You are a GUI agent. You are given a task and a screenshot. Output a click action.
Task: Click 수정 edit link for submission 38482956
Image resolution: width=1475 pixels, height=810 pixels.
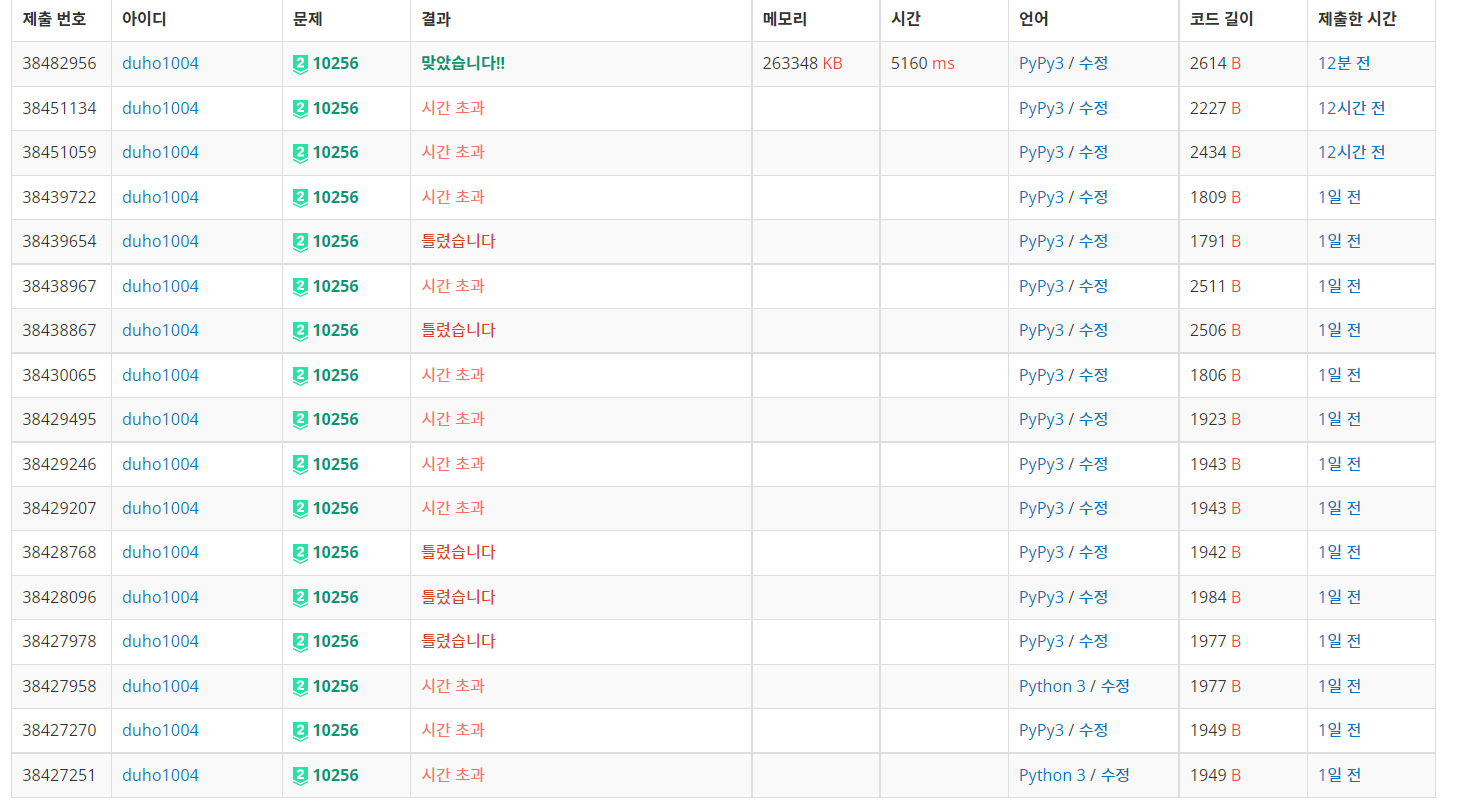tap(1093, 63)
